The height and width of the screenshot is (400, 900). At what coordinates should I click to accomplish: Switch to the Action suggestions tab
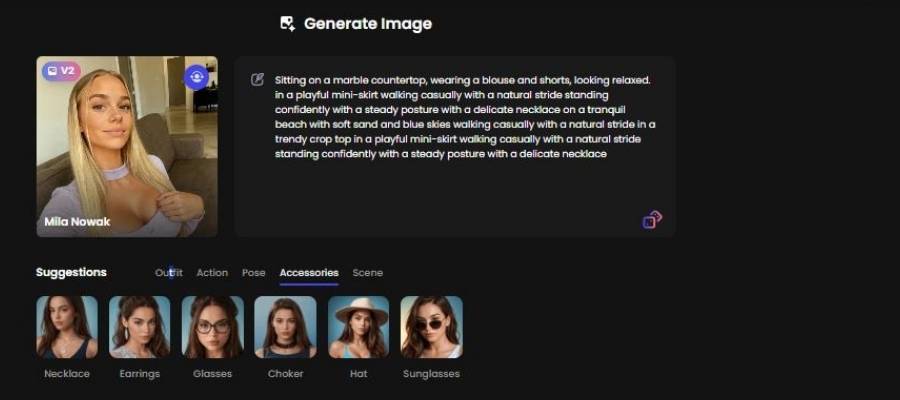(212, 273)
